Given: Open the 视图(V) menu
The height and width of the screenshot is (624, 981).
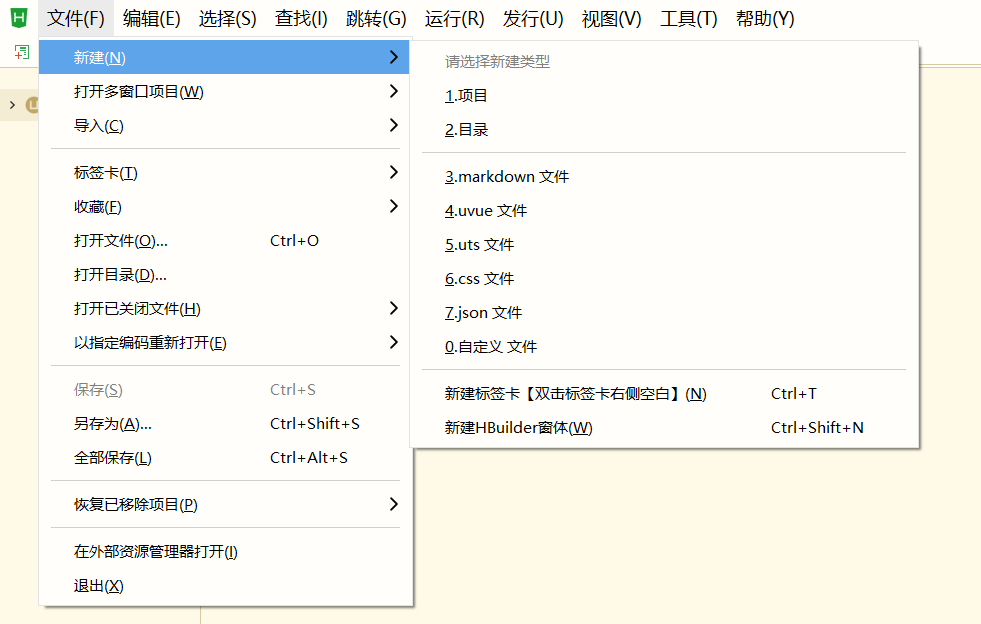Looking at the screenshot, I should tap(611, 19).
